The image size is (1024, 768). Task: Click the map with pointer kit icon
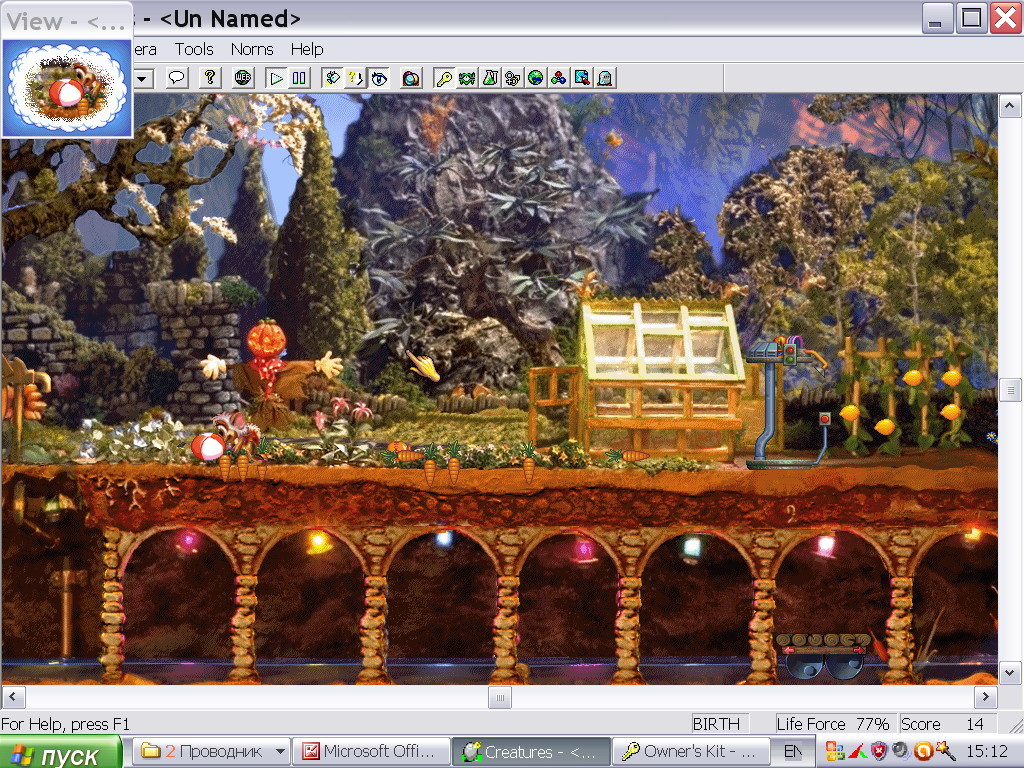point(581,78)
